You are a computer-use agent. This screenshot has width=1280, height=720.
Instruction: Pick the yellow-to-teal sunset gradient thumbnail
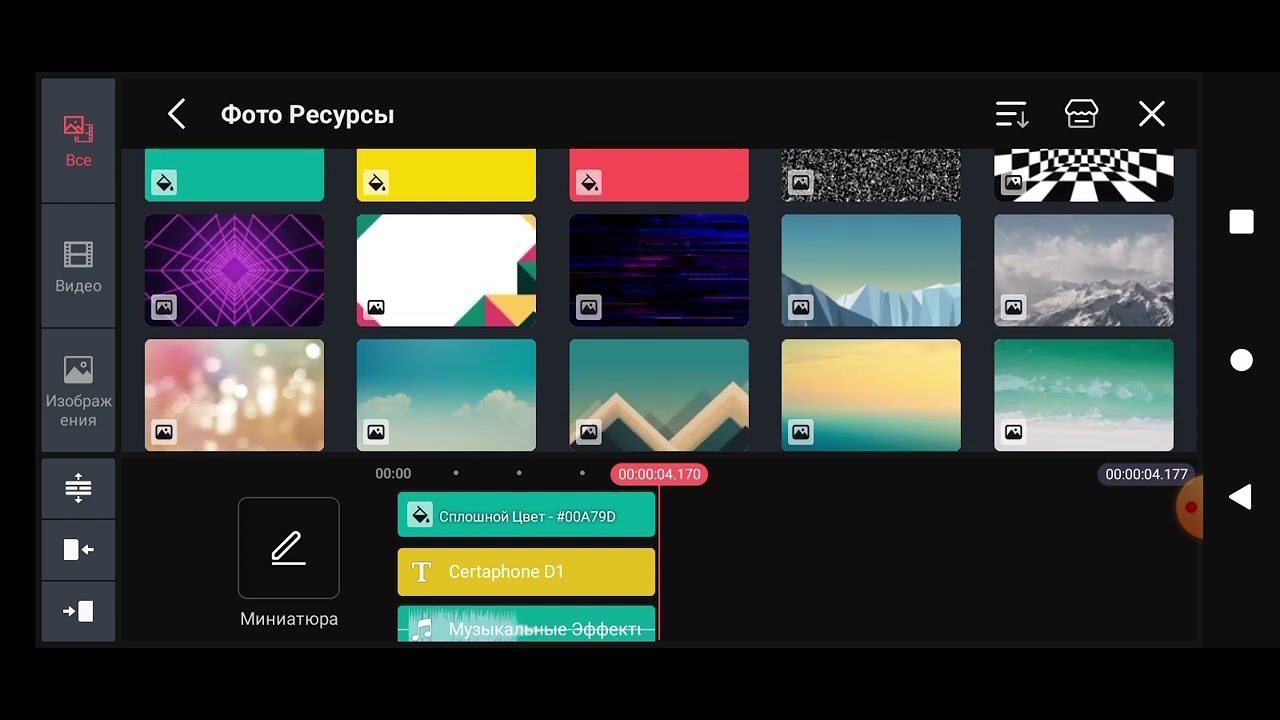pyautogui.click(x=871, y=395)
